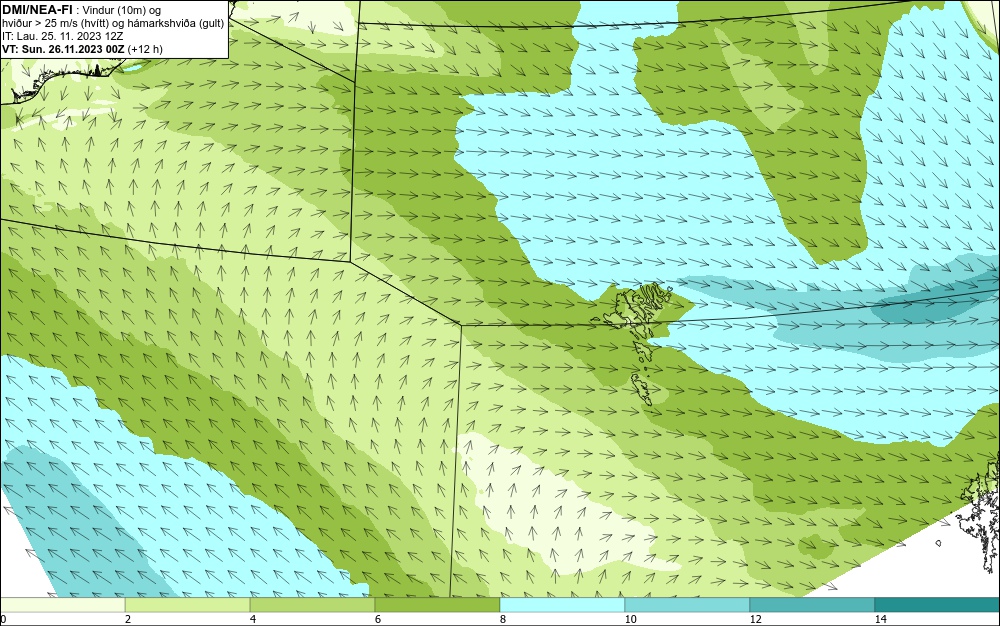Viewport: 1000px width, 626px height.
Task: Click the 6–8 m/s olive green legend swatch
Action: (x=438, y=605)
